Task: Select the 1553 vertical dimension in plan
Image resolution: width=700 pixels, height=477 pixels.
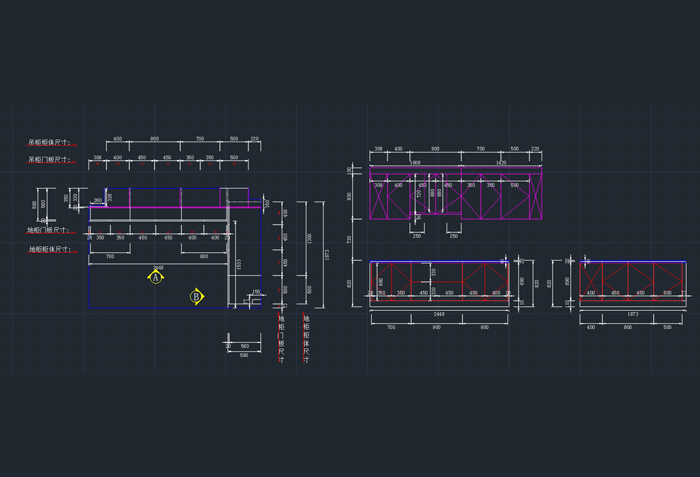Action: coord(238,264)
